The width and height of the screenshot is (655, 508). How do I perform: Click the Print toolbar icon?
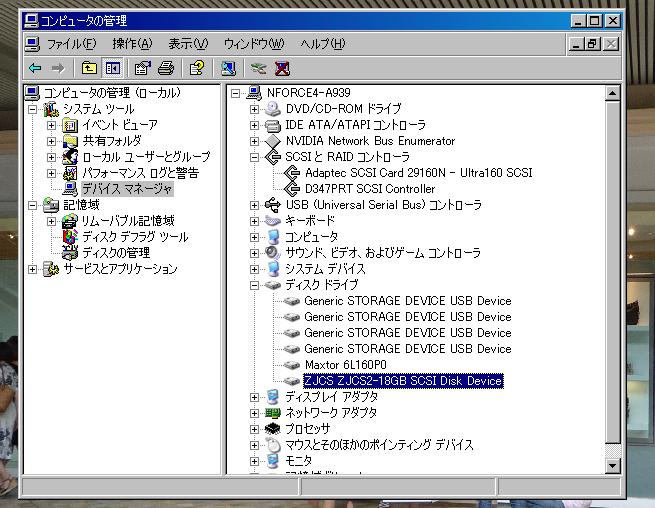(x=166, y=68)
